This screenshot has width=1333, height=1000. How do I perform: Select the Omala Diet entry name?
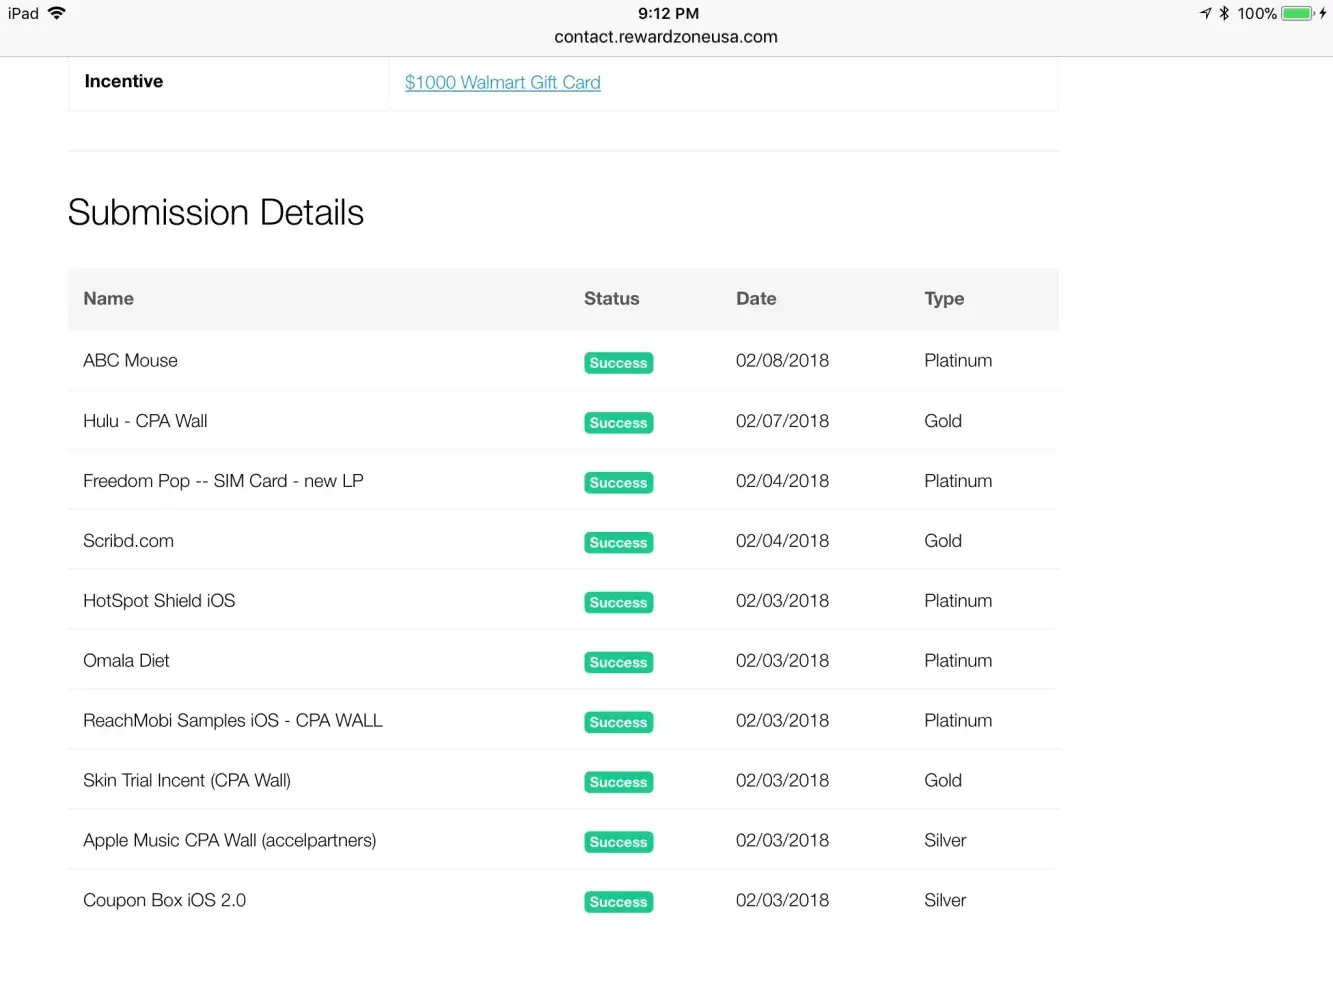coord(126,661)
